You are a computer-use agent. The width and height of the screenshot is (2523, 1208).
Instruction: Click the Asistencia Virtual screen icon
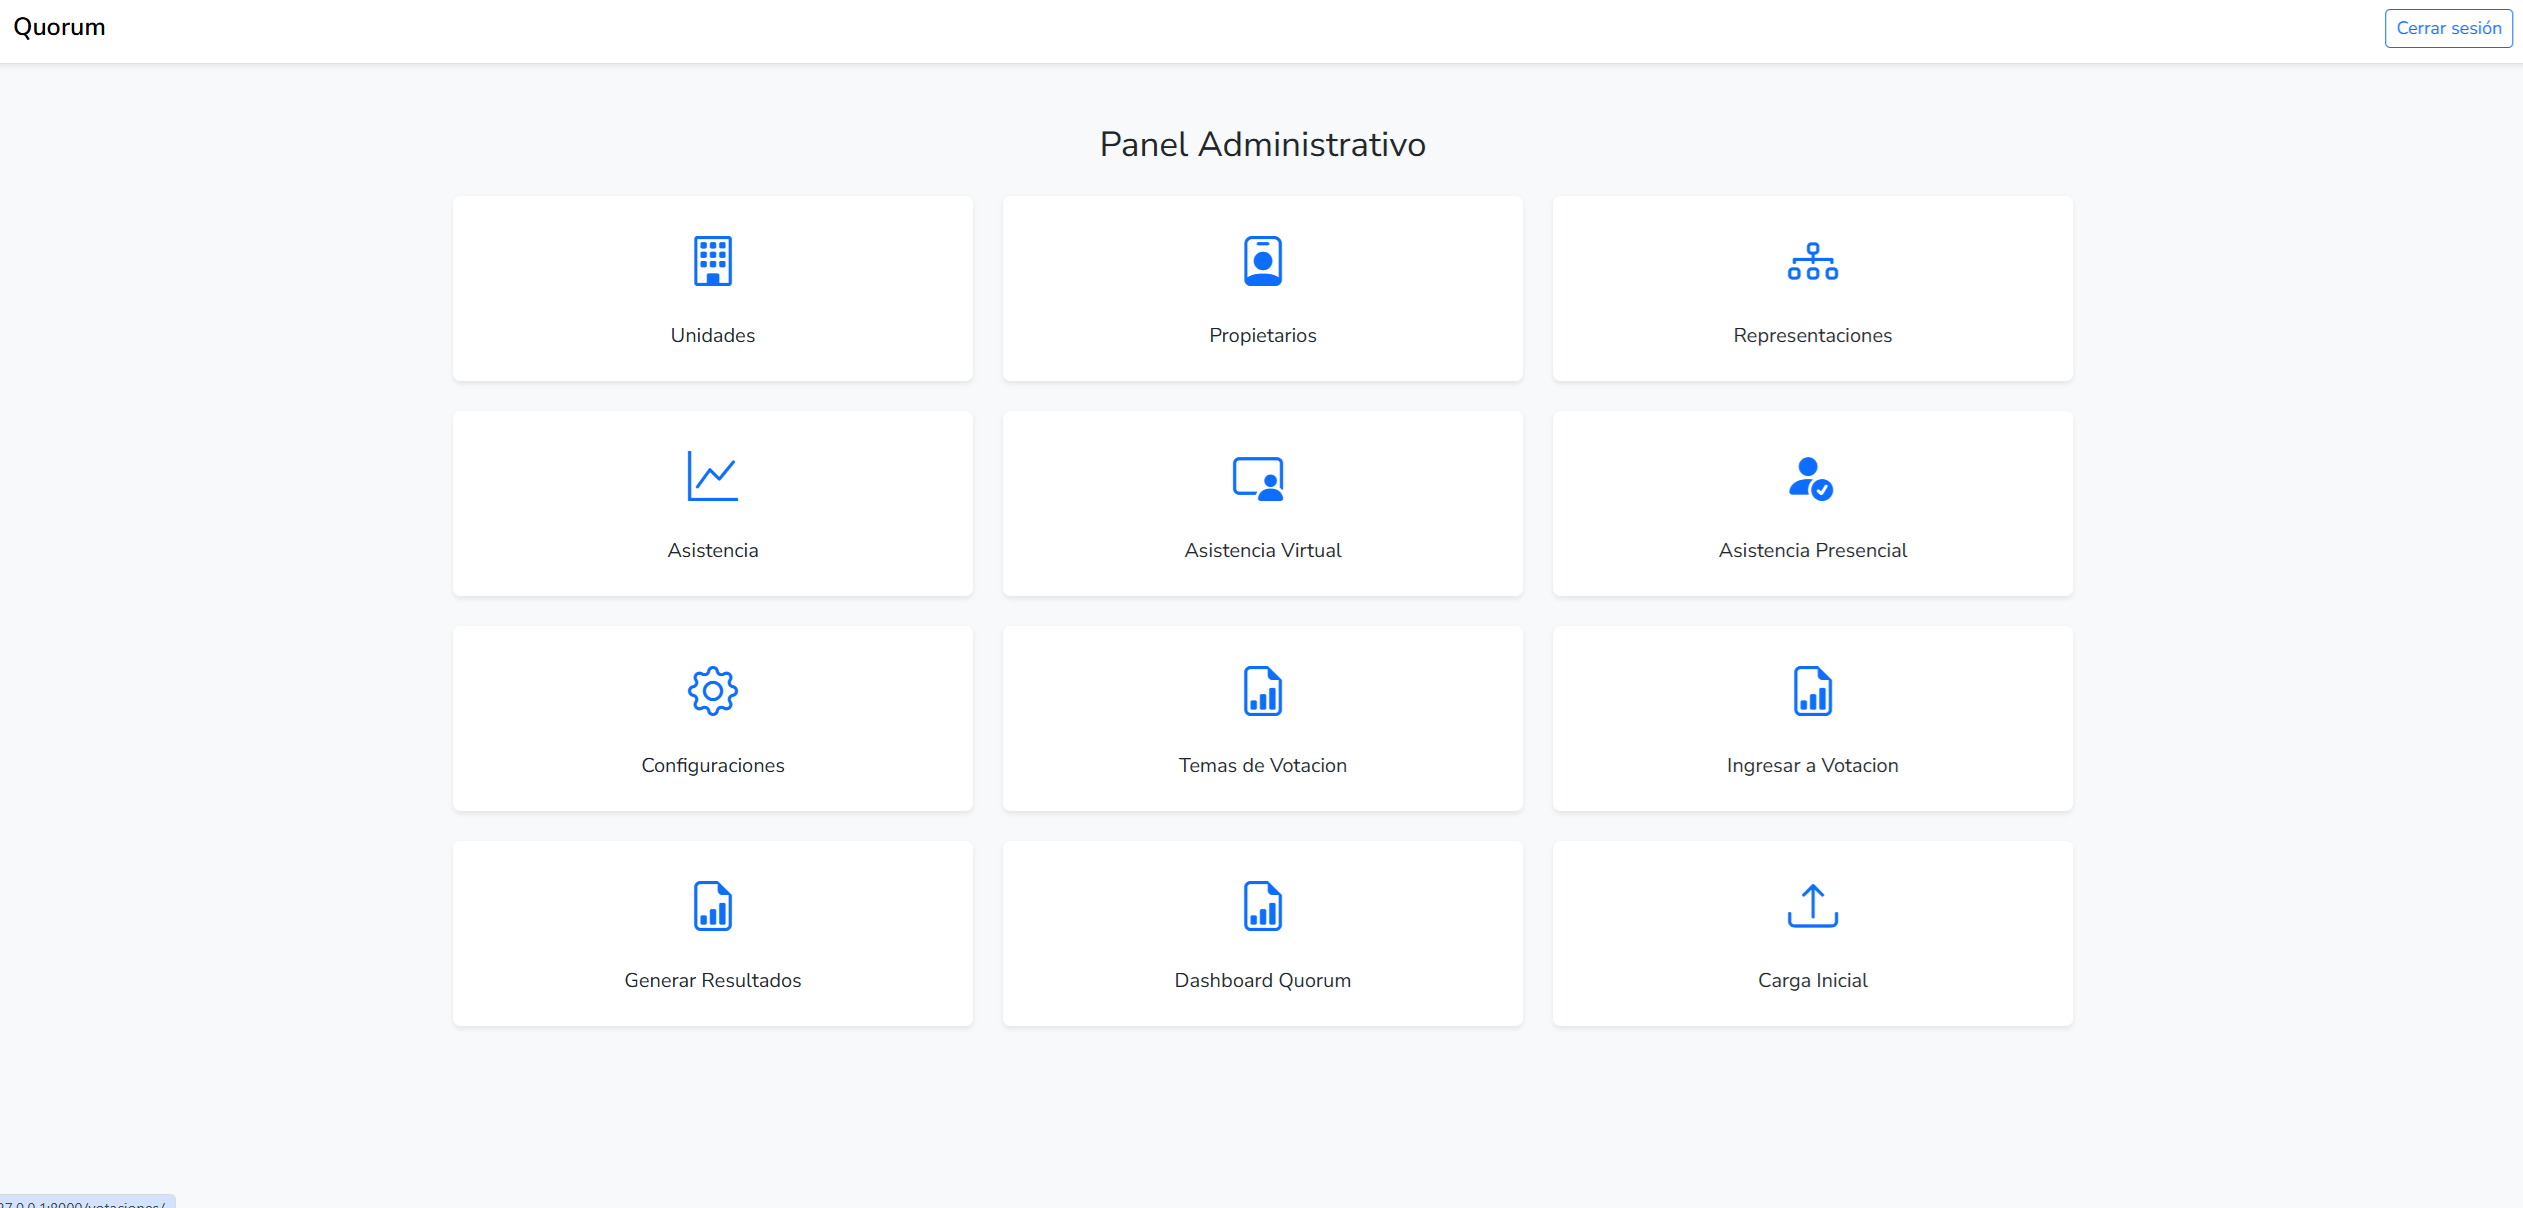1258,478
